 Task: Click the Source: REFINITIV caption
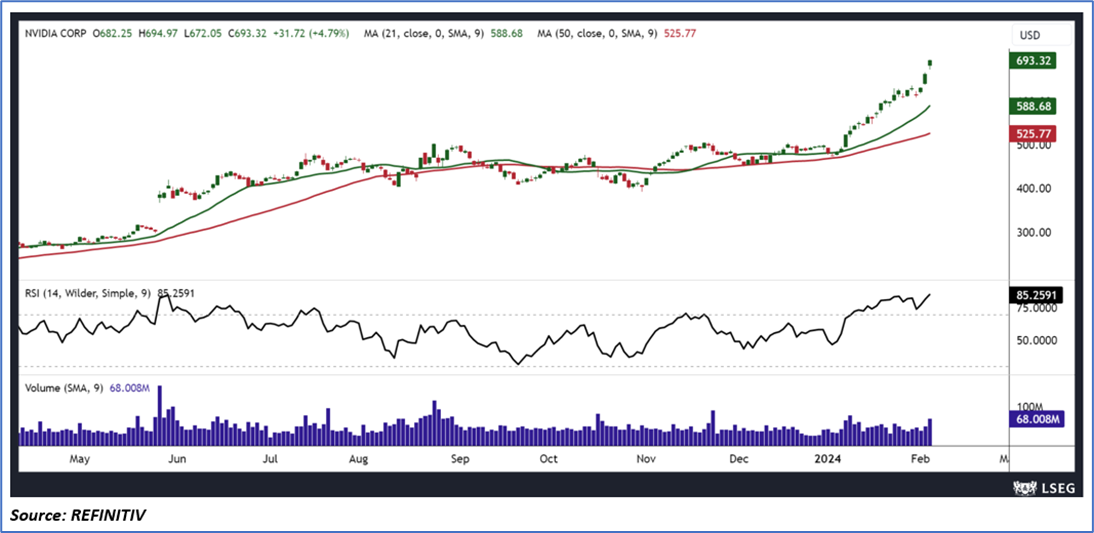click(77, 516)
